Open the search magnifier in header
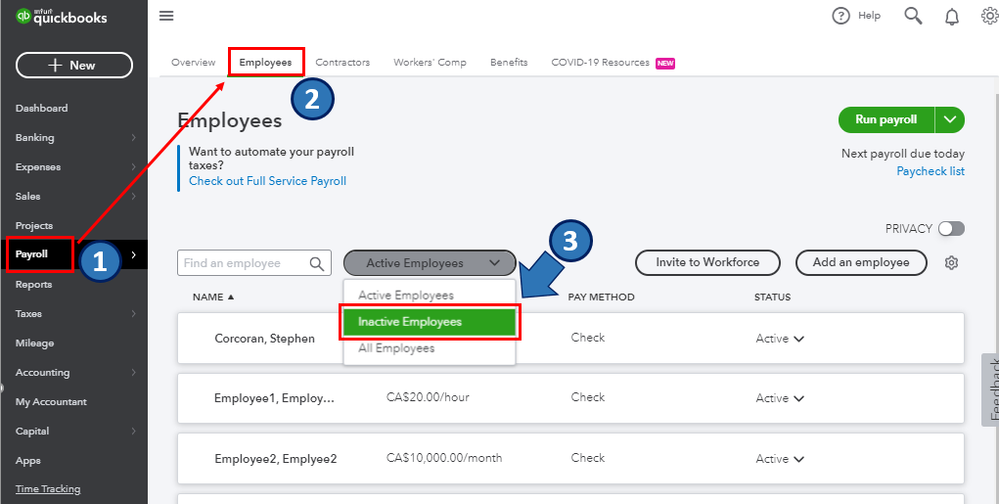The image size is (999, 504). (x=913, y=16)
